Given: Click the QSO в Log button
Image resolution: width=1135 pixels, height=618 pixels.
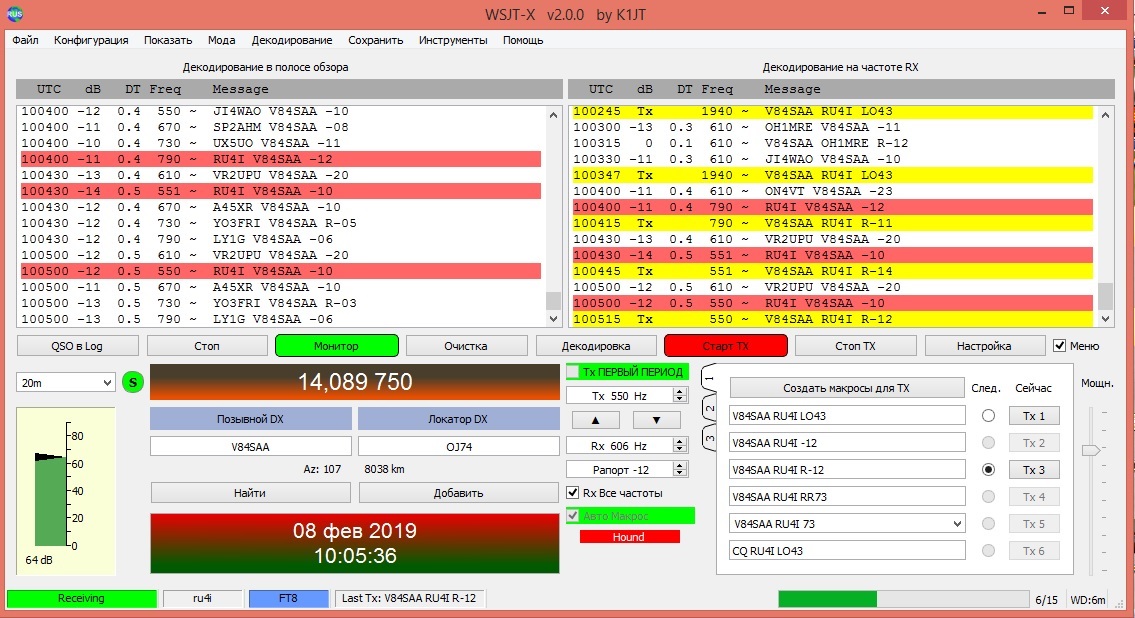Looking at the screenshot, I should [77, 346].
